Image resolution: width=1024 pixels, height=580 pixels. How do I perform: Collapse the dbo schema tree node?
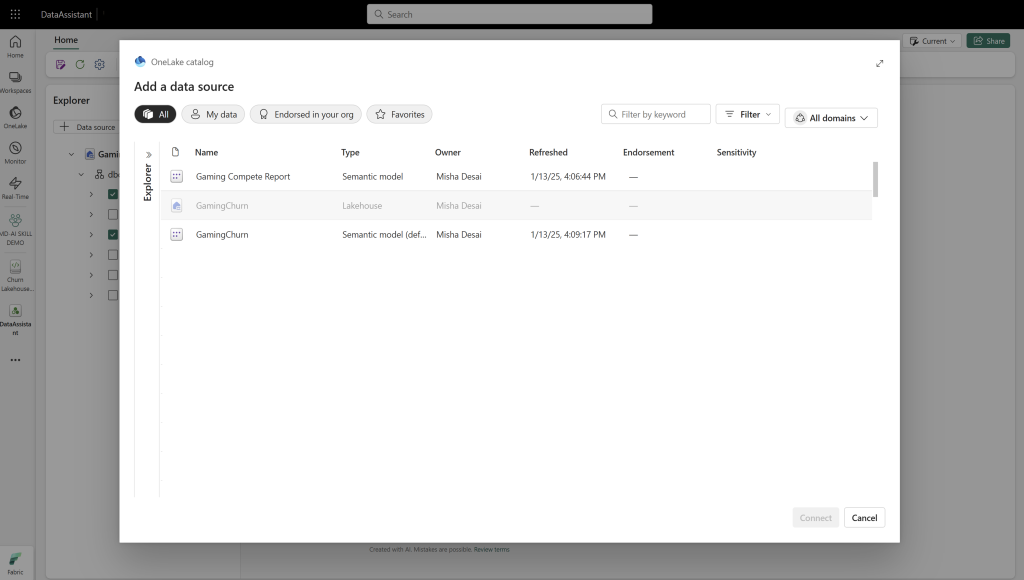(81, 174)
